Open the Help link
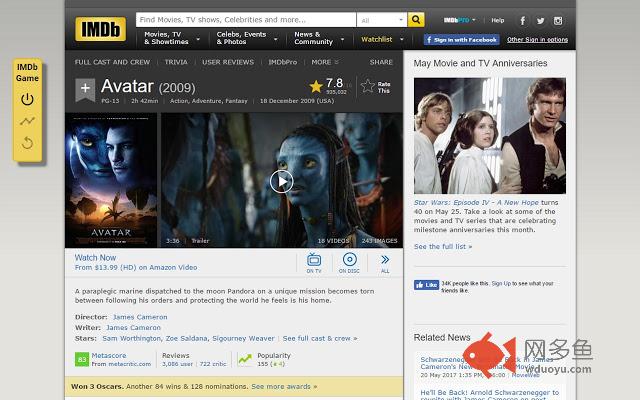Image resolution: width=640 pixels, height=400 pixels. 498,20
